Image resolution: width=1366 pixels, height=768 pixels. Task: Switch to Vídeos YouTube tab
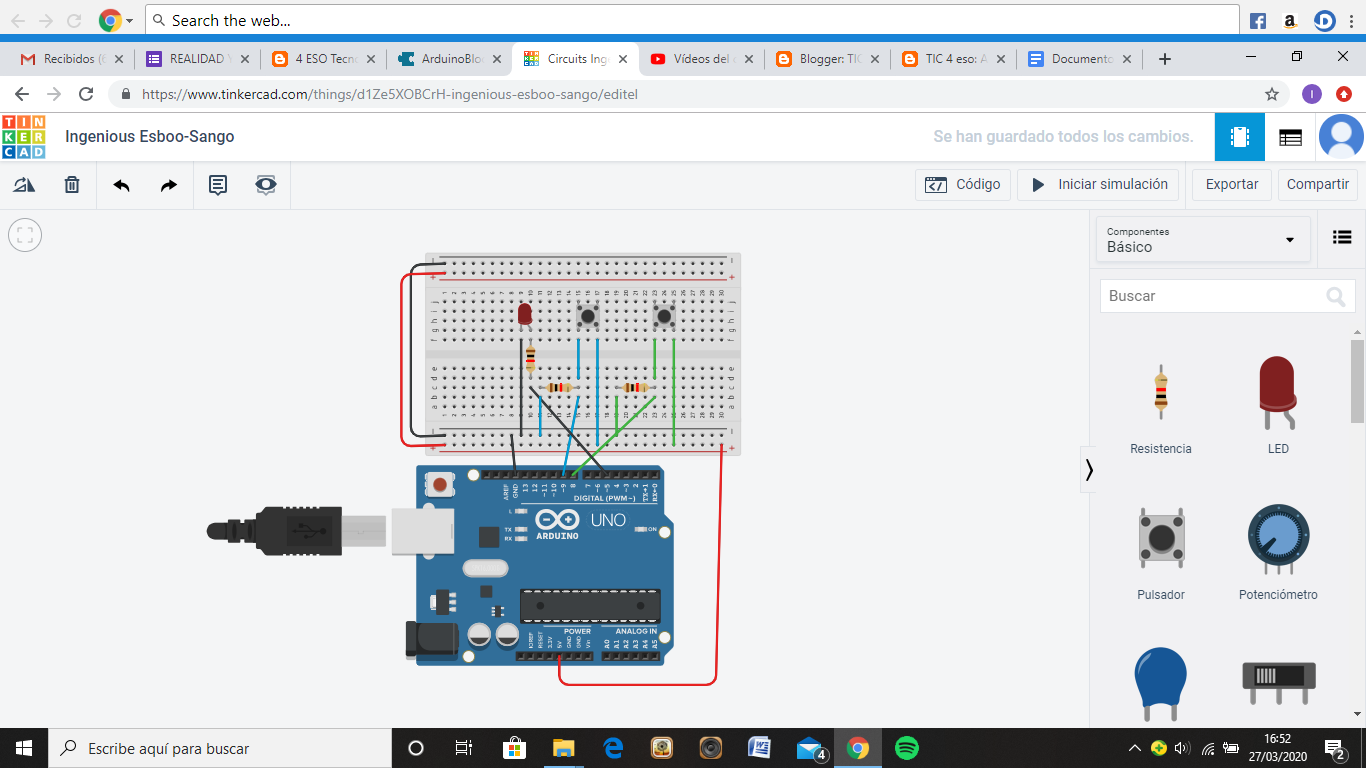(700, 59)
